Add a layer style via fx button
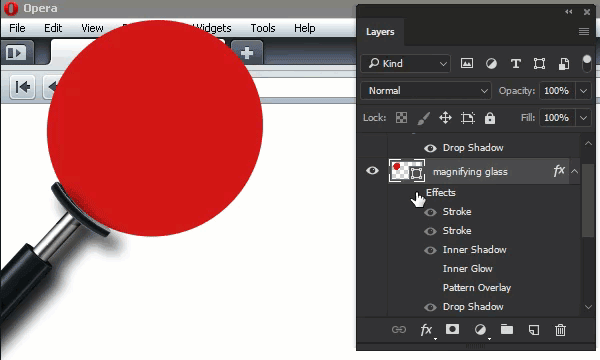 tap(427, 329)
